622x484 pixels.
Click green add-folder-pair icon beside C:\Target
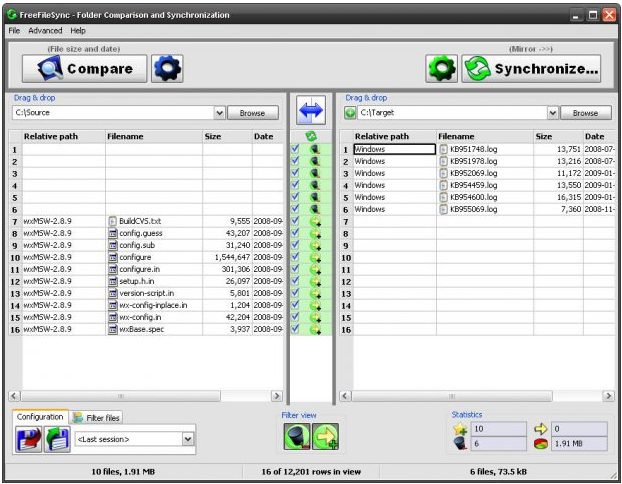pos(349,113)
